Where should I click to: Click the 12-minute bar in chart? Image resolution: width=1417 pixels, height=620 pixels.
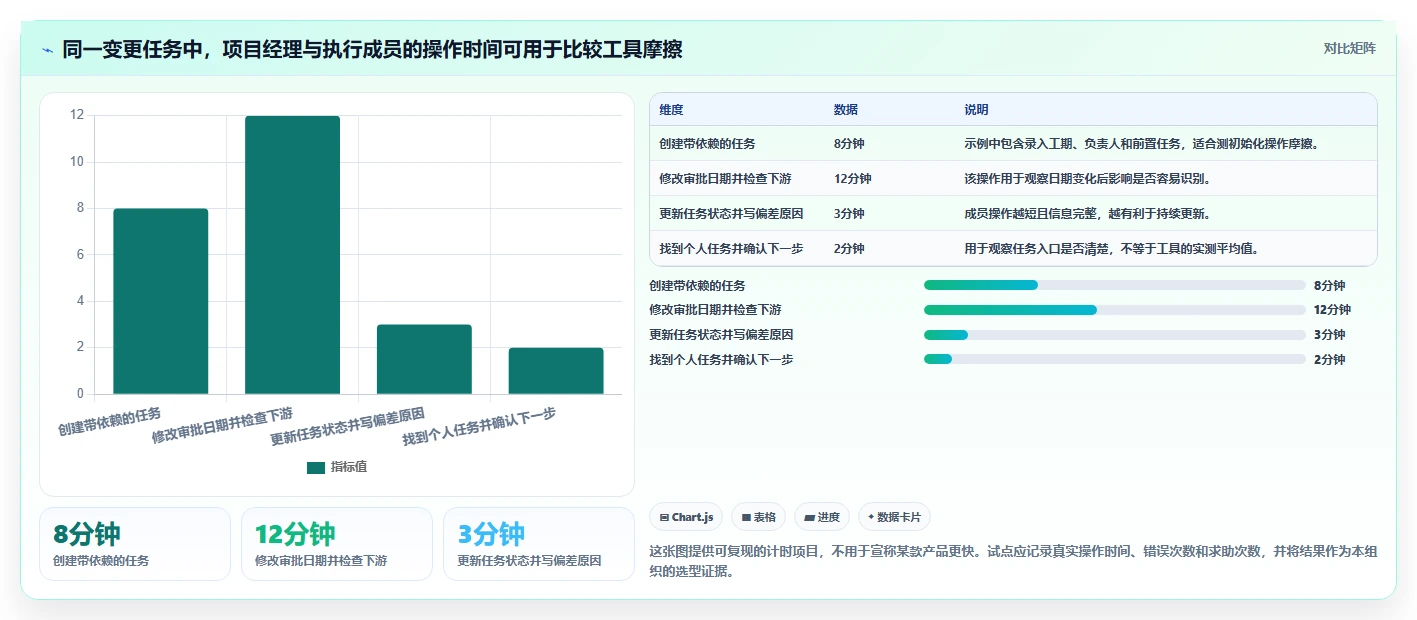point(292,255)
